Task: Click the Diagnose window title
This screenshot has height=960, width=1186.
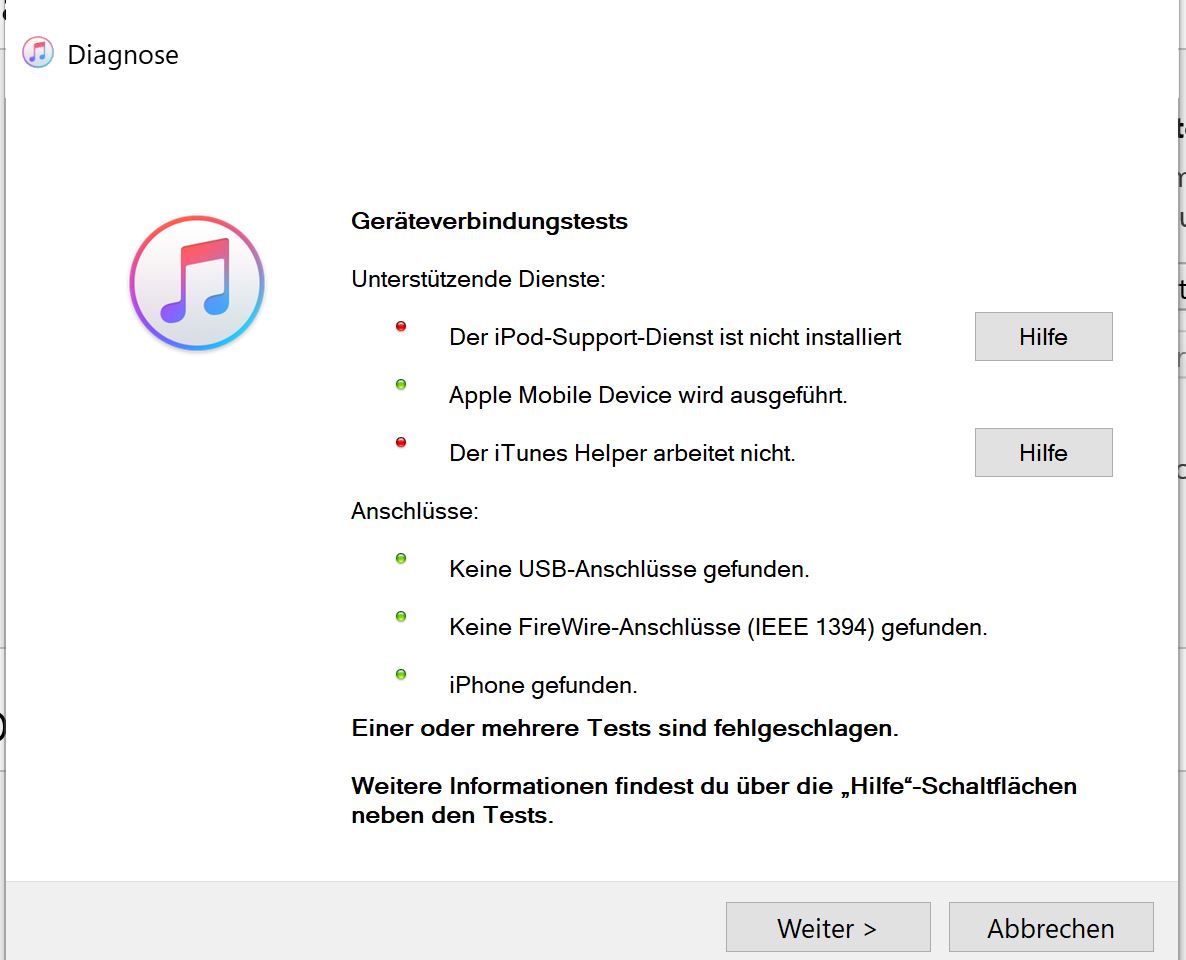Action: tap(123, 54)
